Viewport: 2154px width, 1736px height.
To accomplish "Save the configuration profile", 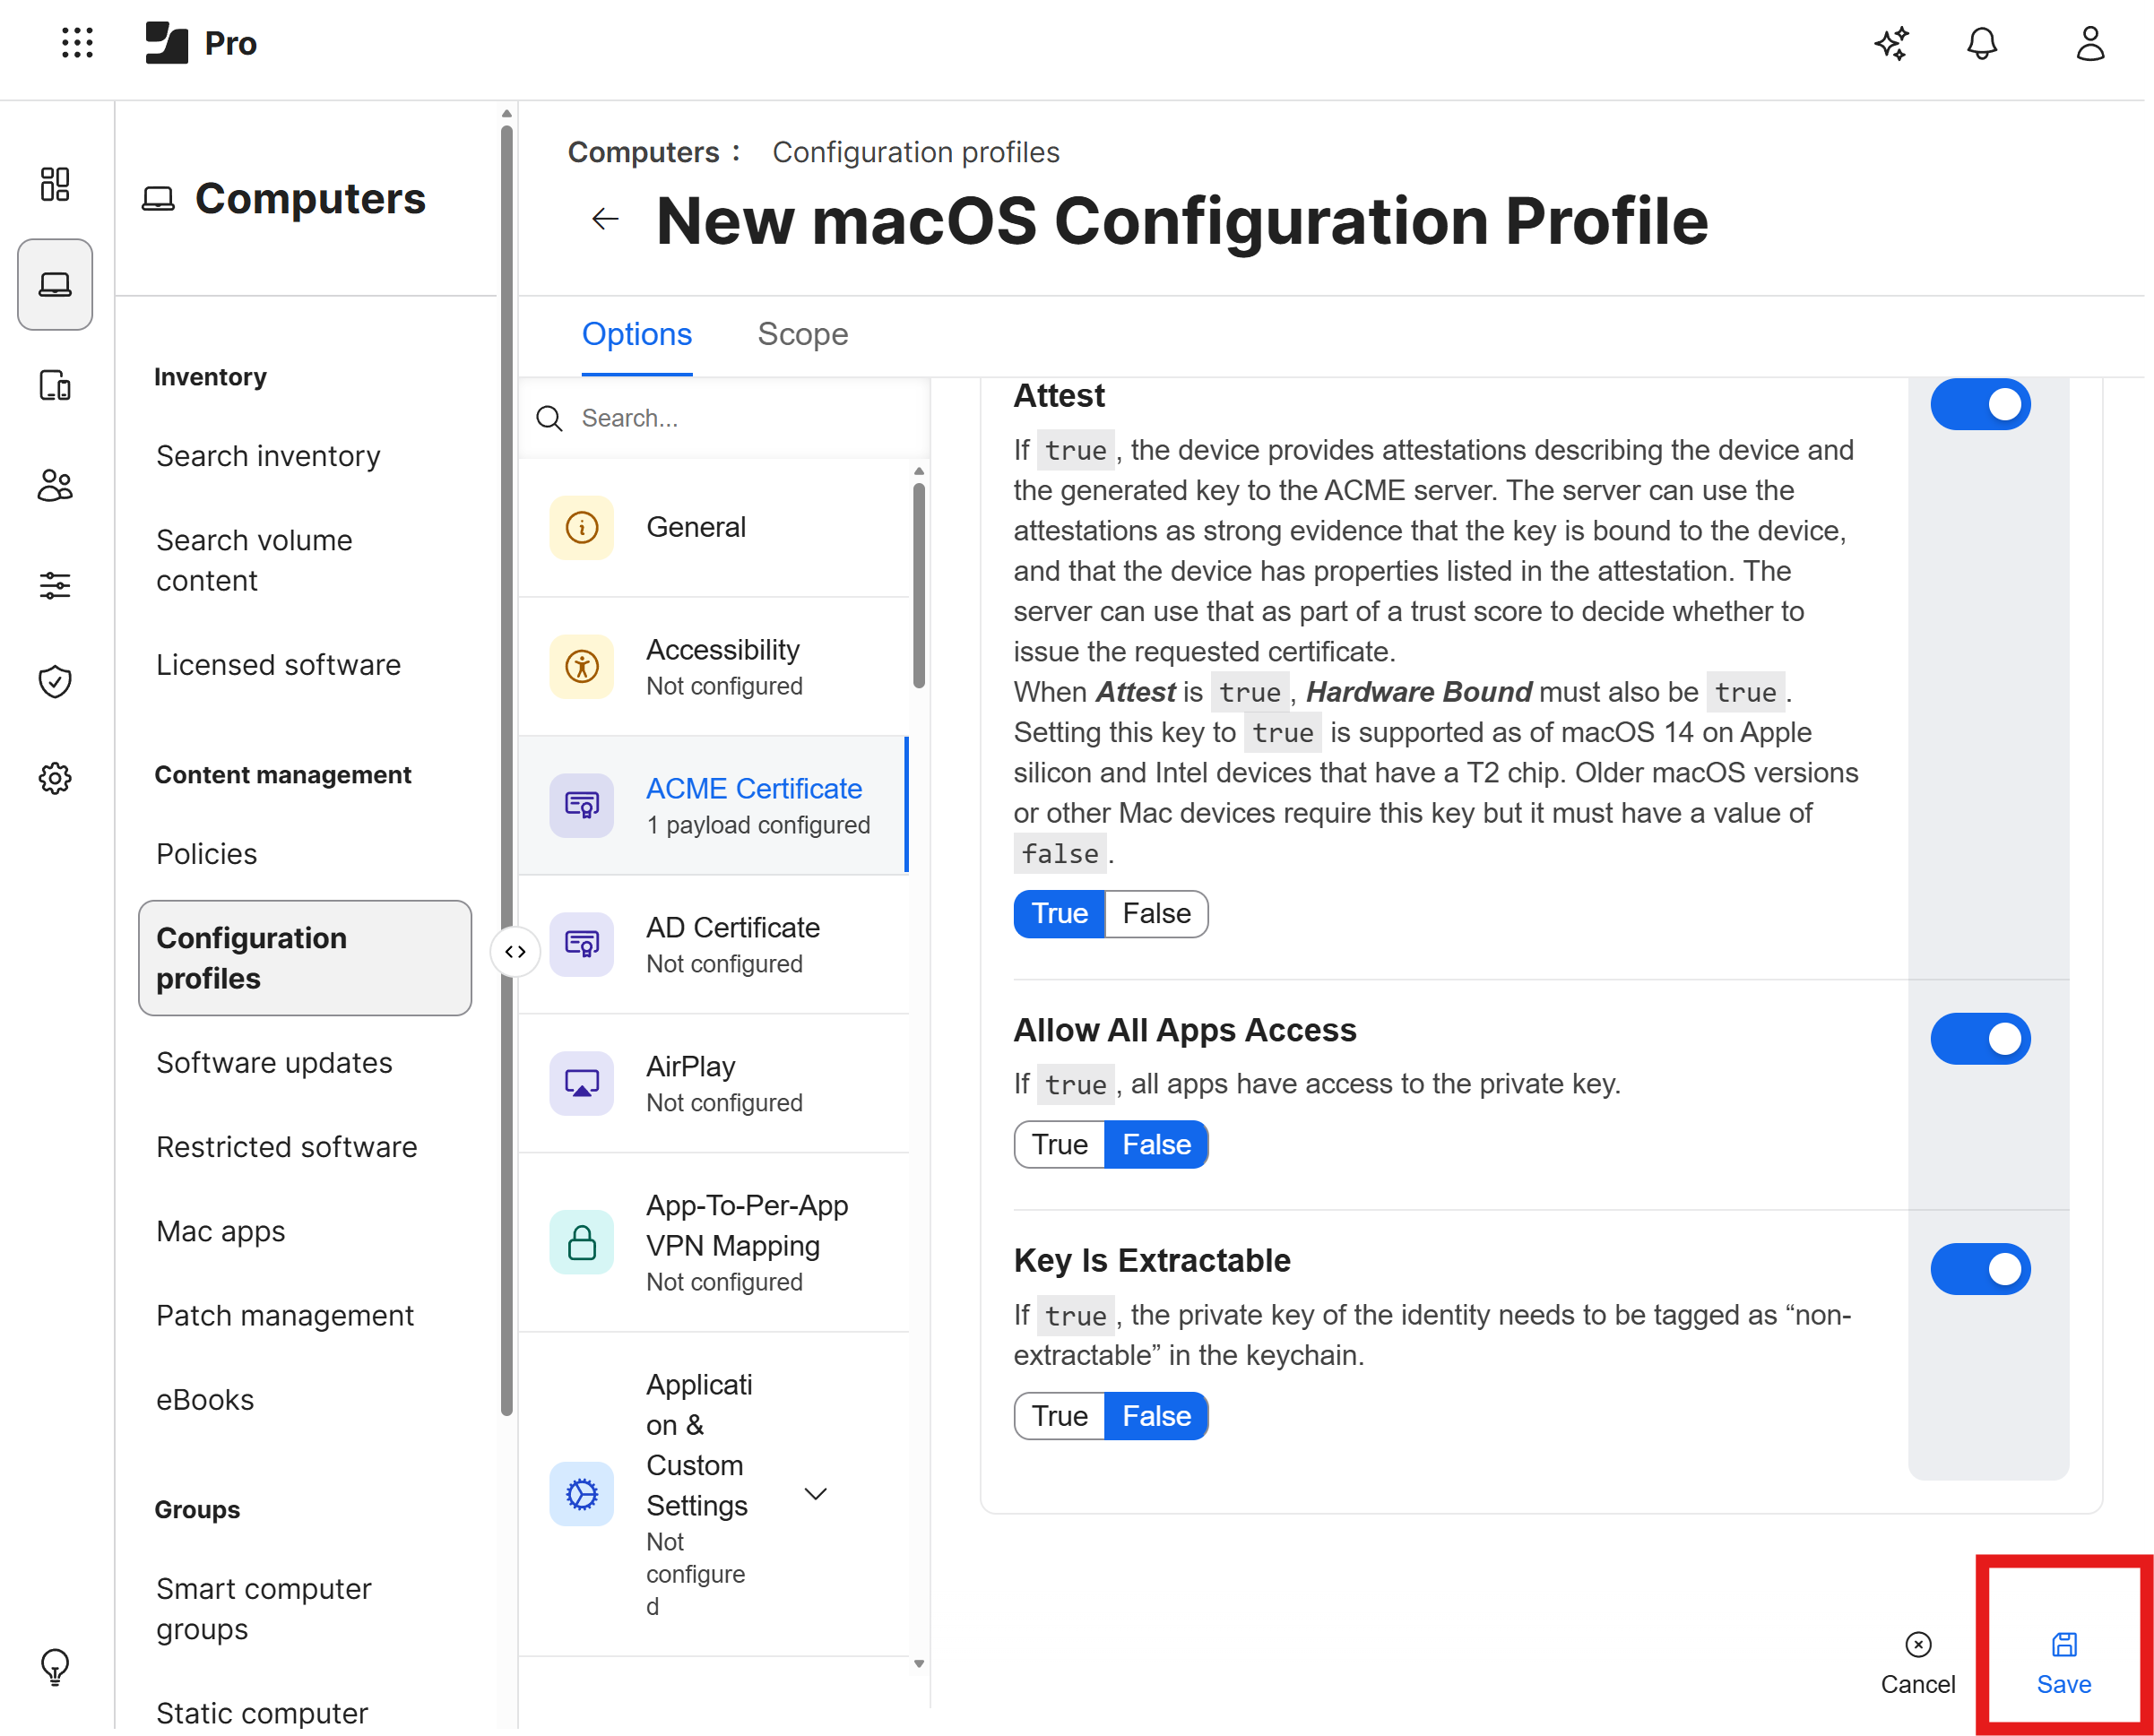I will click(x=2064, y=1663).
